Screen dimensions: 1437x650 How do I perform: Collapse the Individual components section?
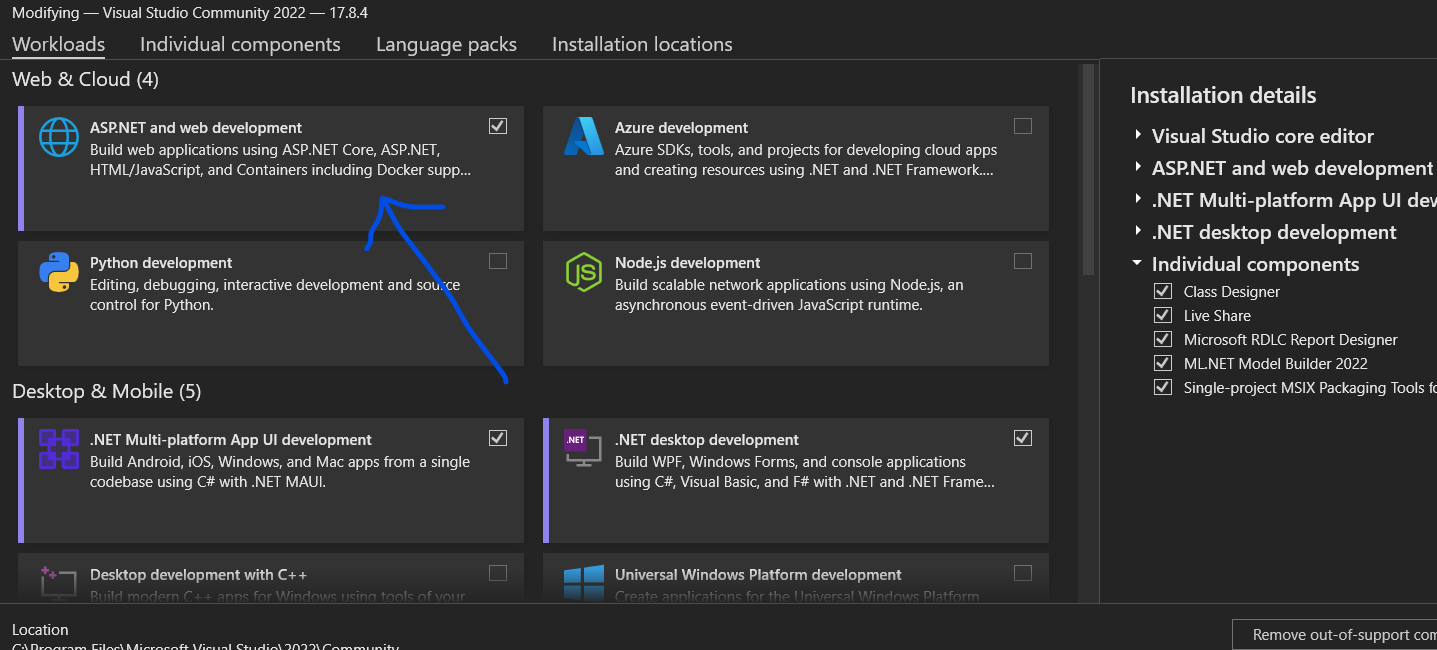1138,264
